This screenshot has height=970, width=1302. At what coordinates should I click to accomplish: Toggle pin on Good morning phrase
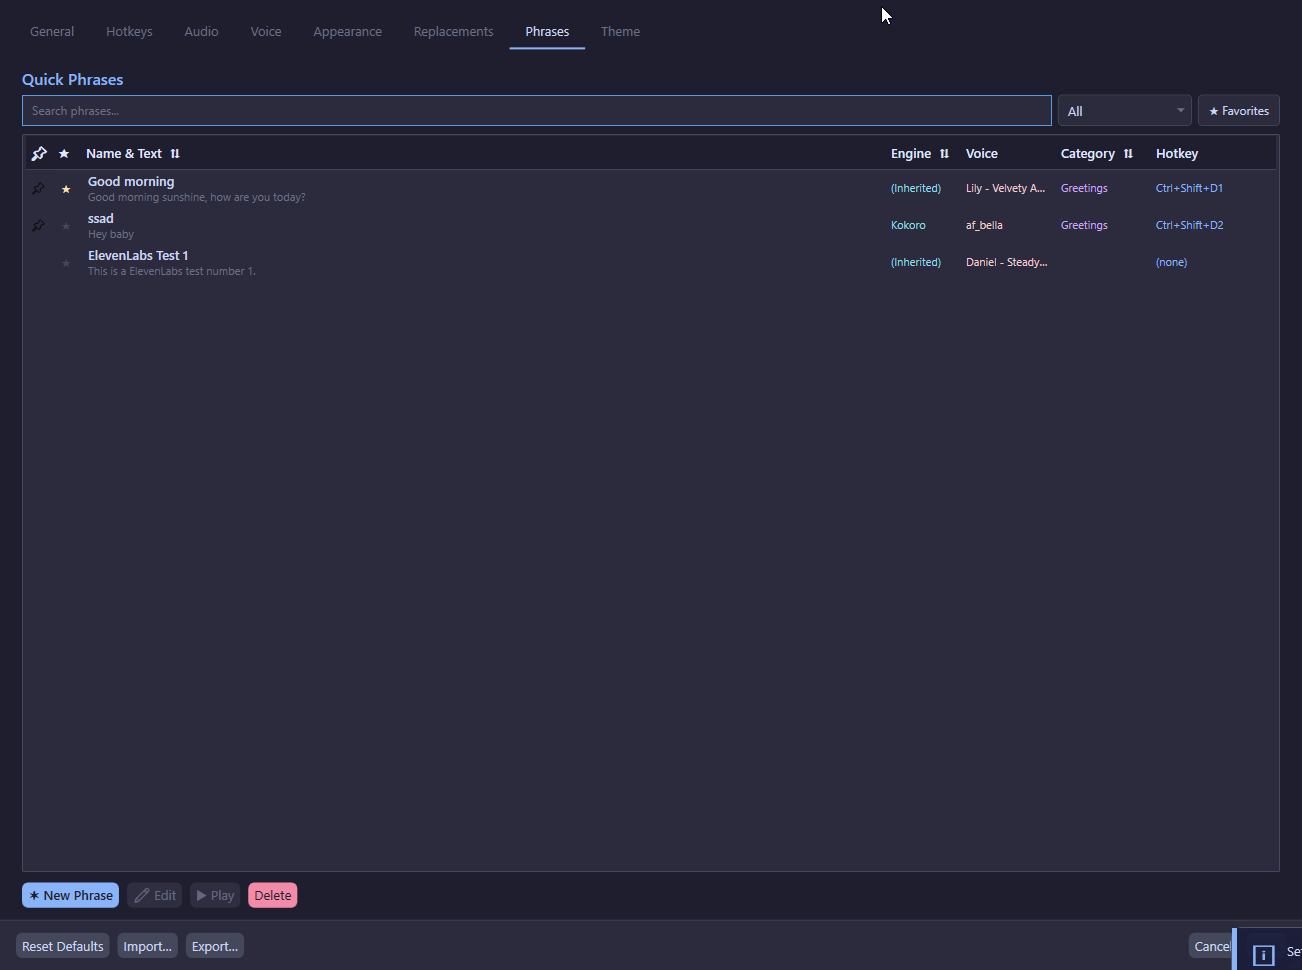coord(38,188)
